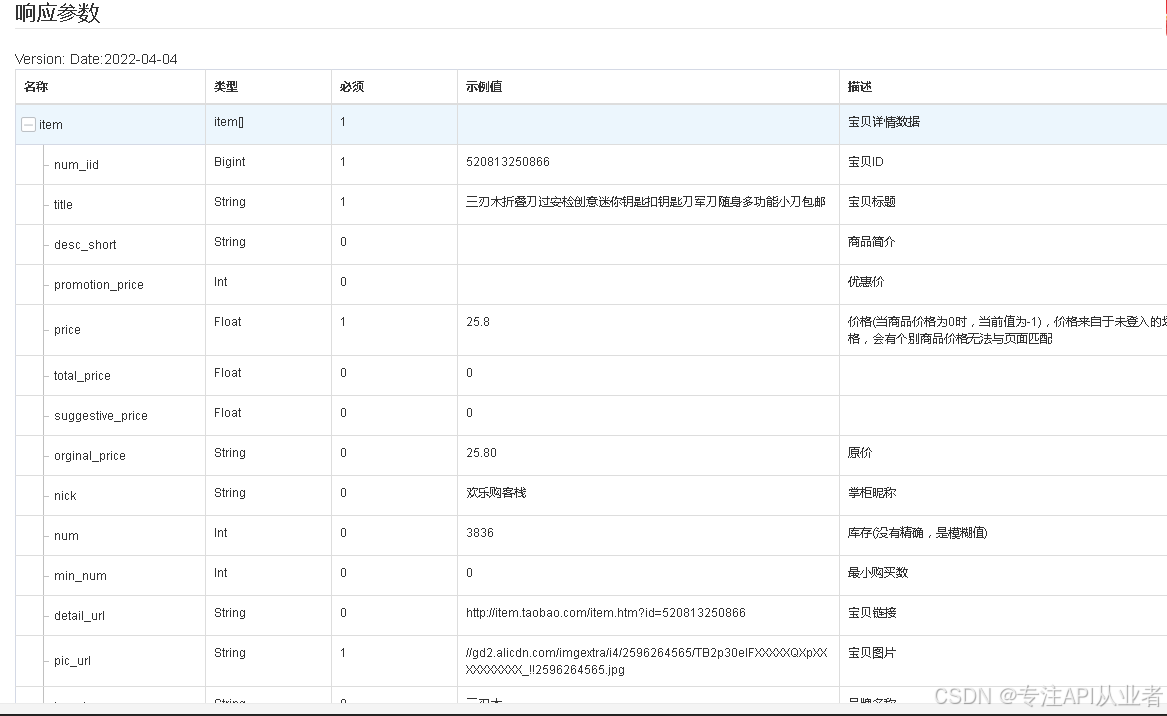Select the 必须 column header
This screenshot has height=716, width=1167.
(351, 87)
